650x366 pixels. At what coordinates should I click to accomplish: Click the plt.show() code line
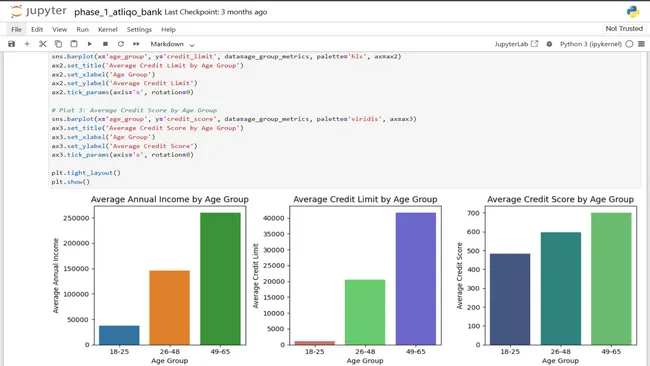click(70, 182)
